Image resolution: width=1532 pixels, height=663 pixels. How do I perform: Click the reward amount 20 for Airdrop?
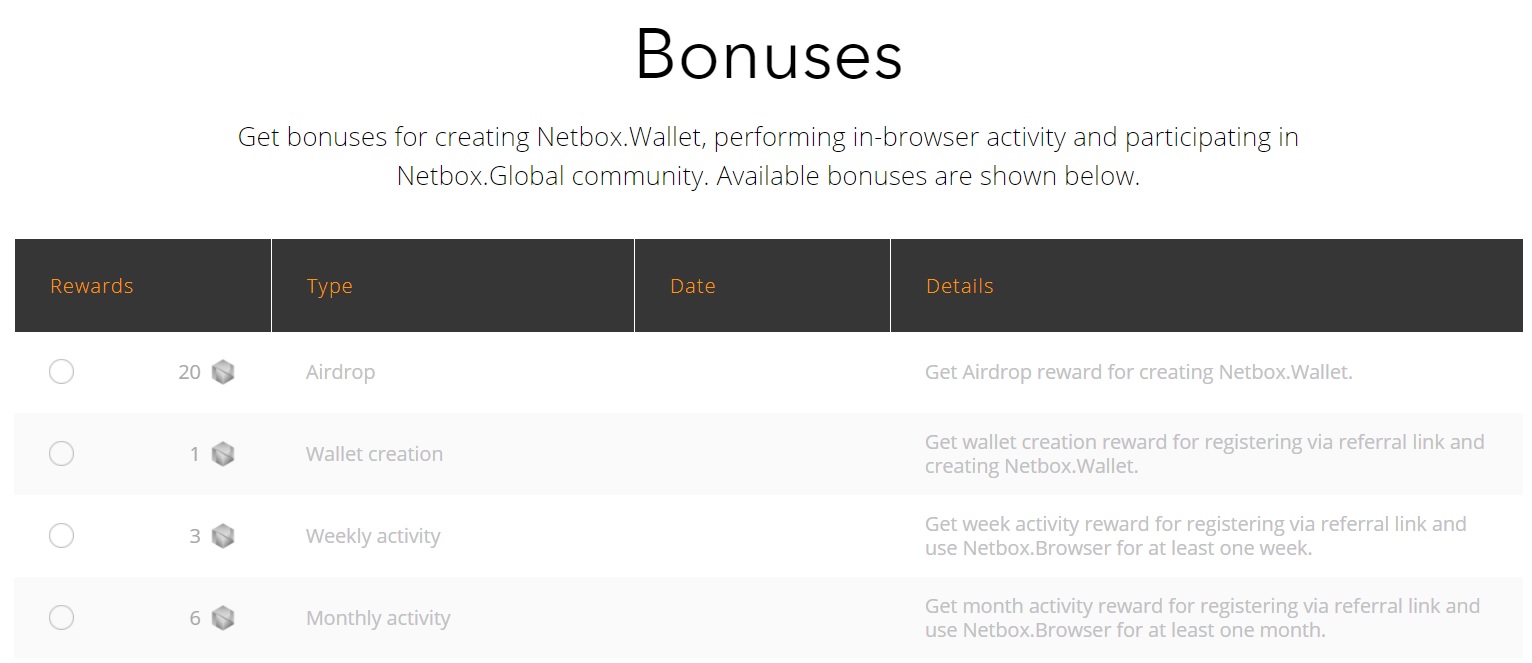[189, 372]
